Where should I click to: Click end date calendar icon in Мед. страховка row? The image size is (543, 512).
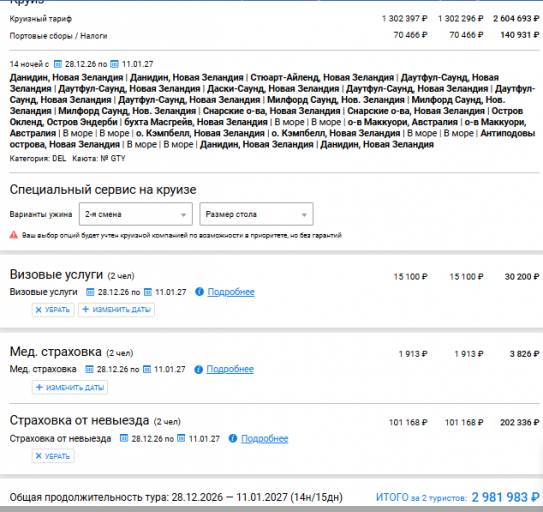coord(147,369)
